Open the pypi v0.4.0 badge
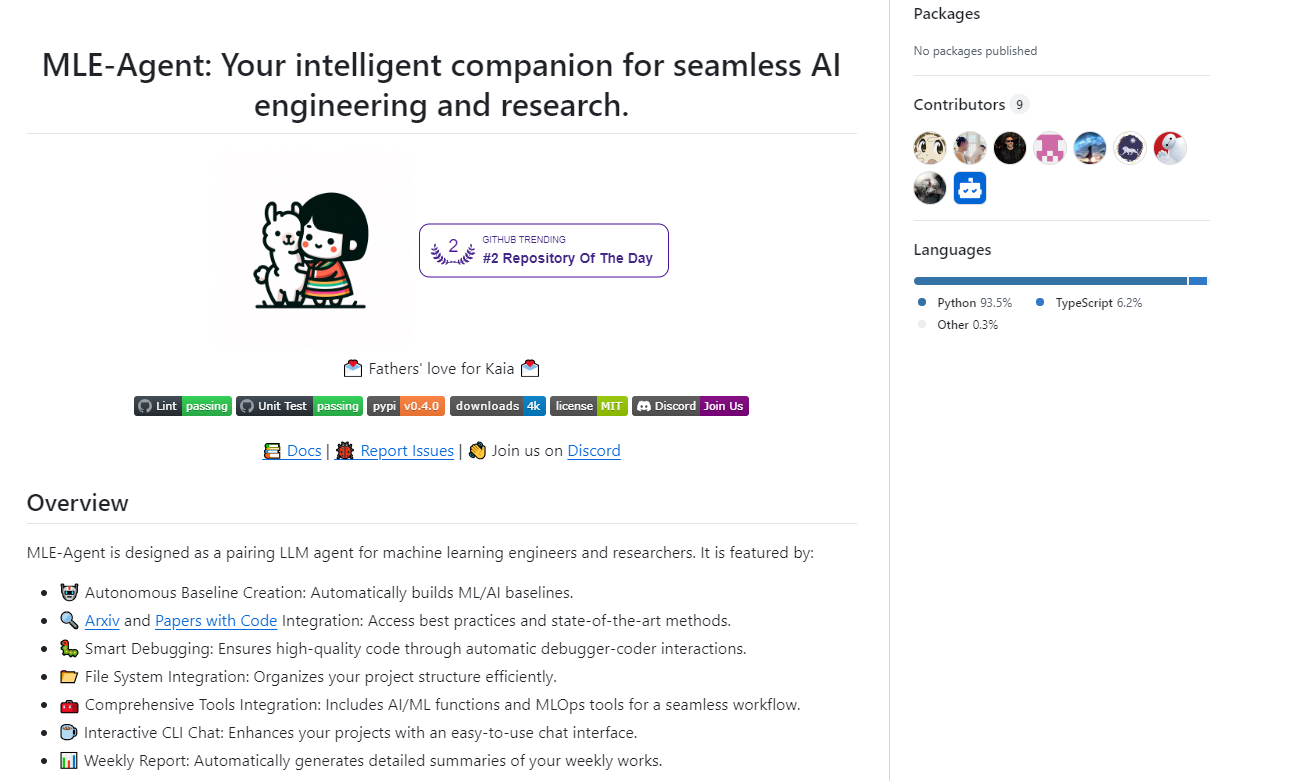This screenshot has height=781, width=1311. (x=406, y=406)
